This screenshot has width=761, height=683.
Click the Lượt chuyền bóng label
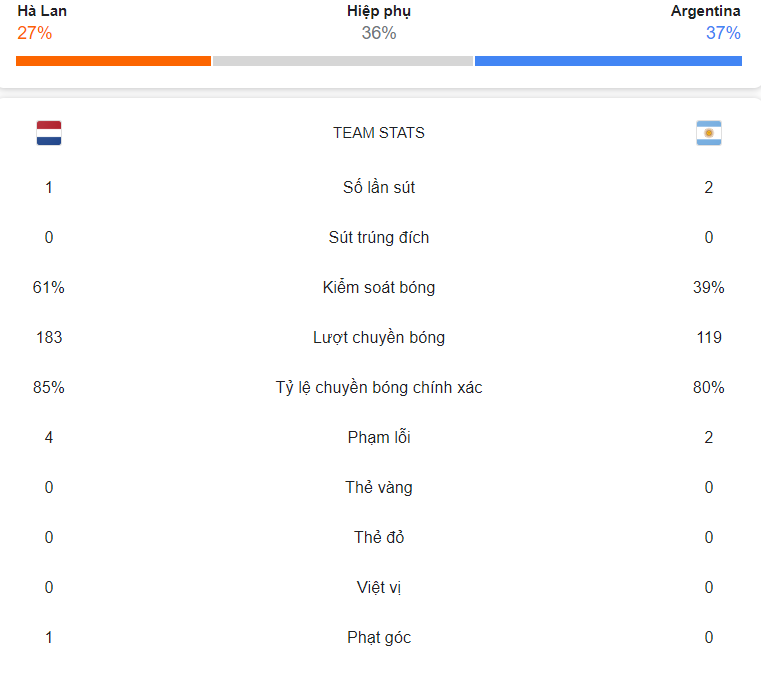379,337
